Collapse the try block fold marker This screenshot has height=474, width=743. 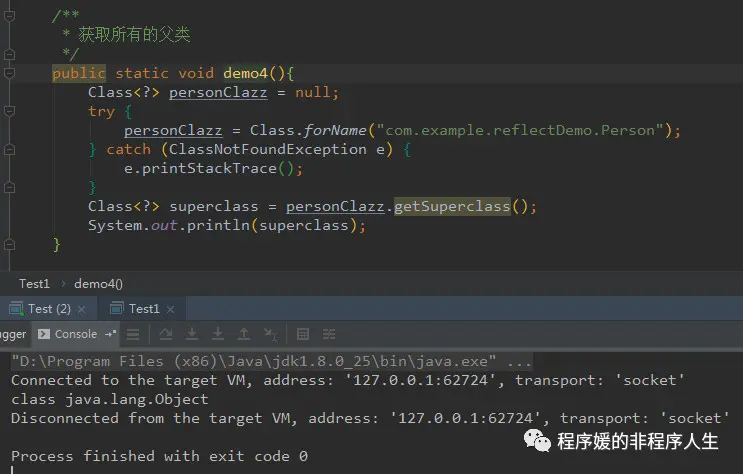click(x=9, y=111)
